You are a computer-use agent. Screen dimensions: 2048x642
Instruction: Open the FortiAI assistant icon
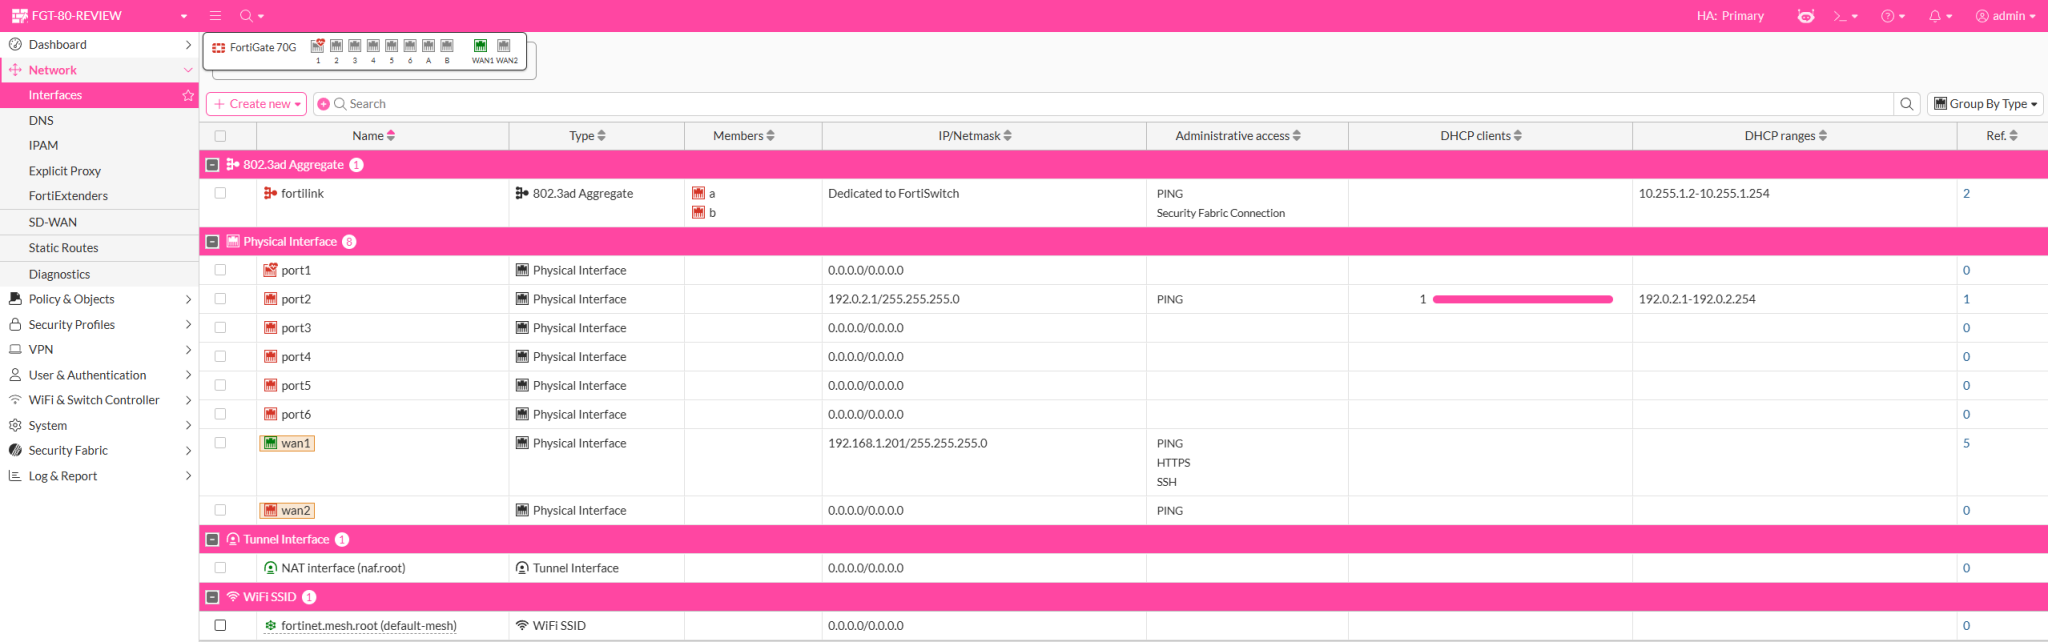pos(1806,16)
